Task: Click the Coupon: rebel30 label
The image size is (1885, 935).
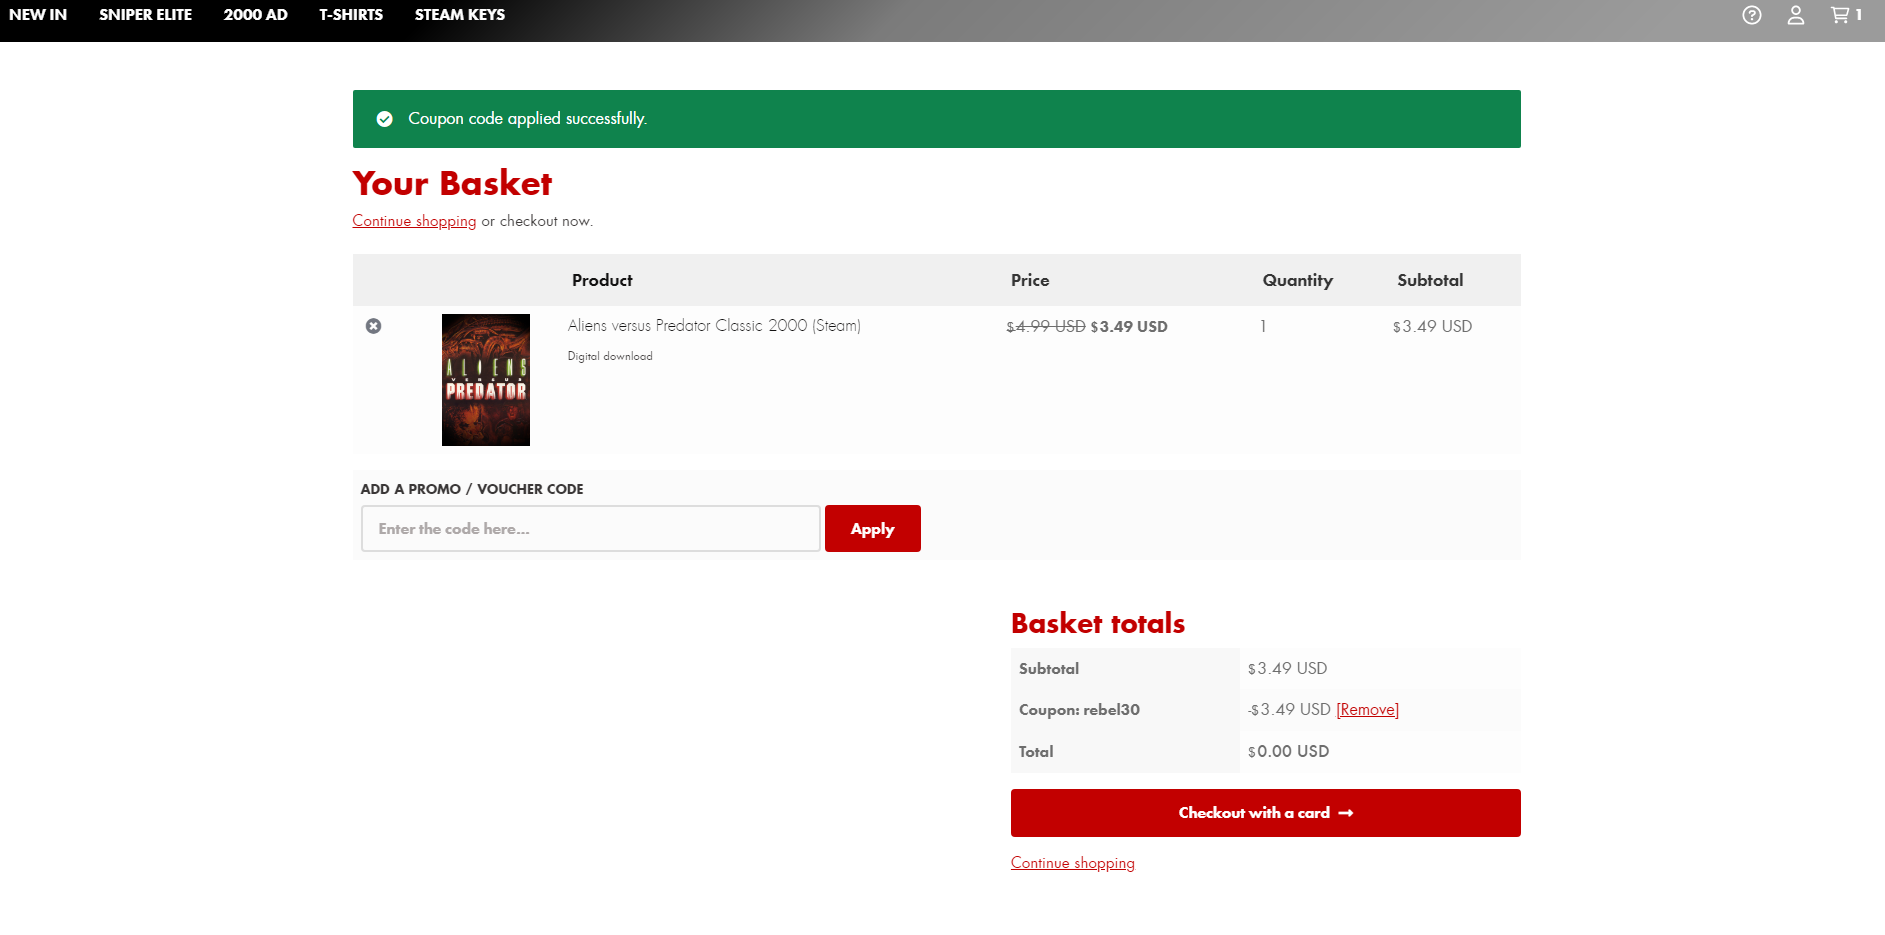Action: click(x=1079, y=710)
